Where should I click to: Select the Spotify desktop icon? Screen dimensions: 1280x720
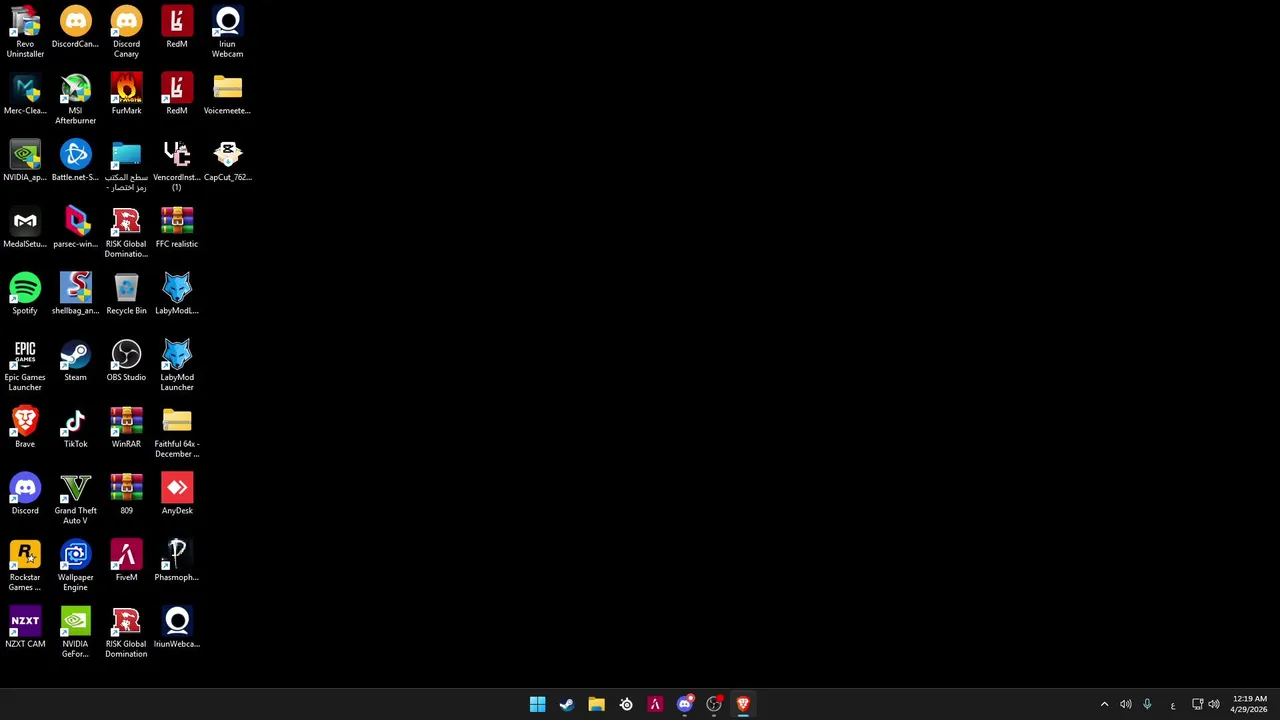(x=25, y=294)
